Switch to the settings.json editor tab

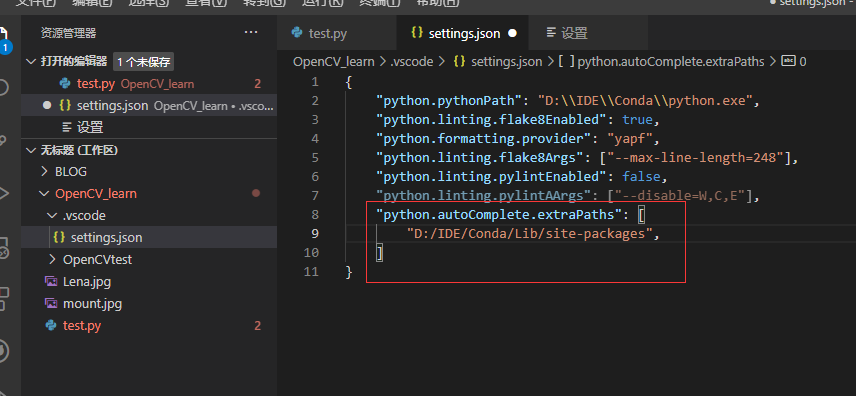click(462, 33)
